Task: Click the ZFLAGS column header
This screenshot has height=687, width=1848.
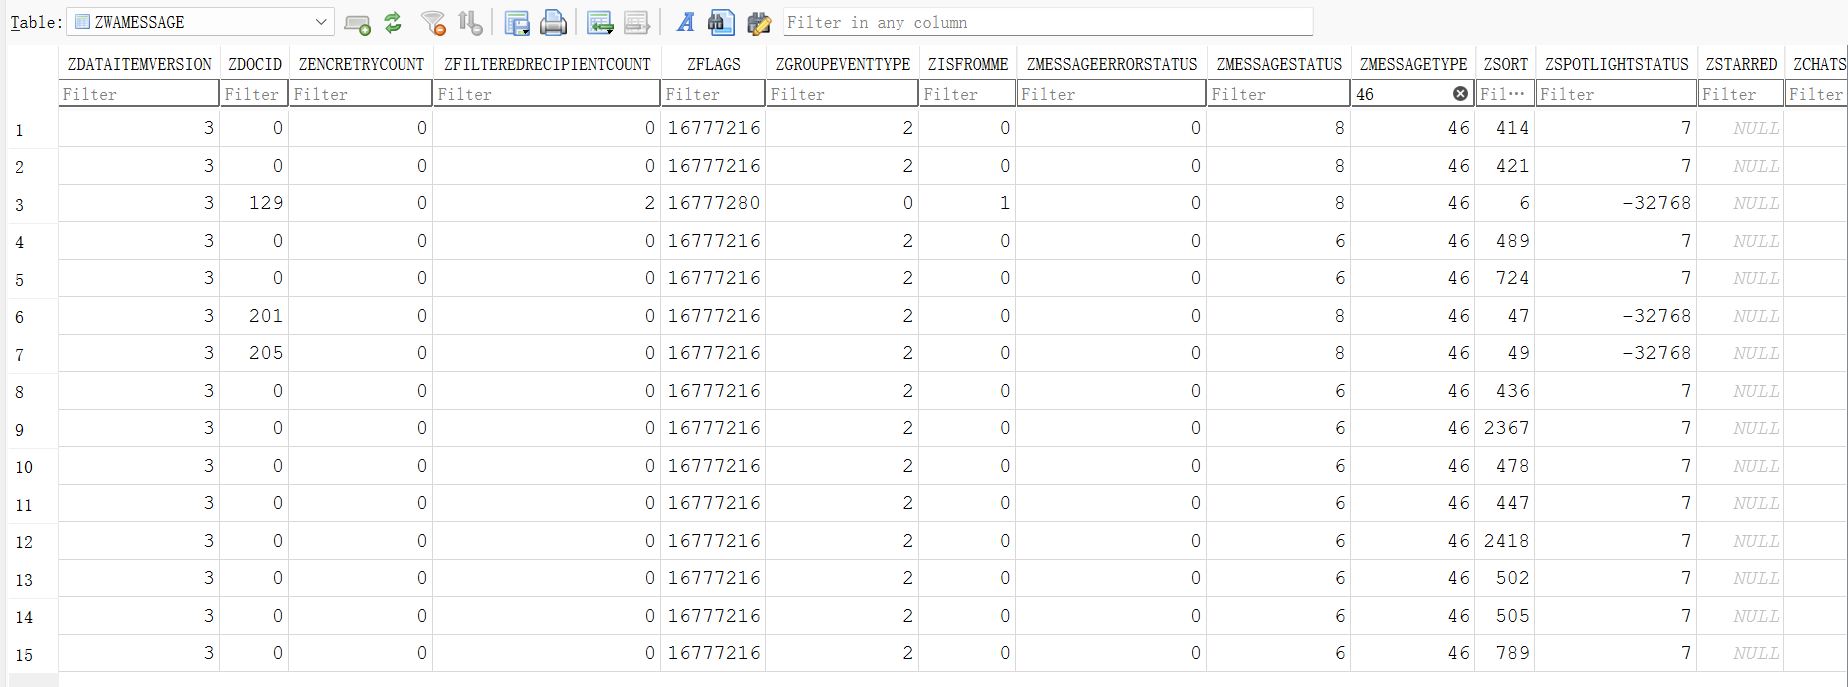Action: [714, 64]
